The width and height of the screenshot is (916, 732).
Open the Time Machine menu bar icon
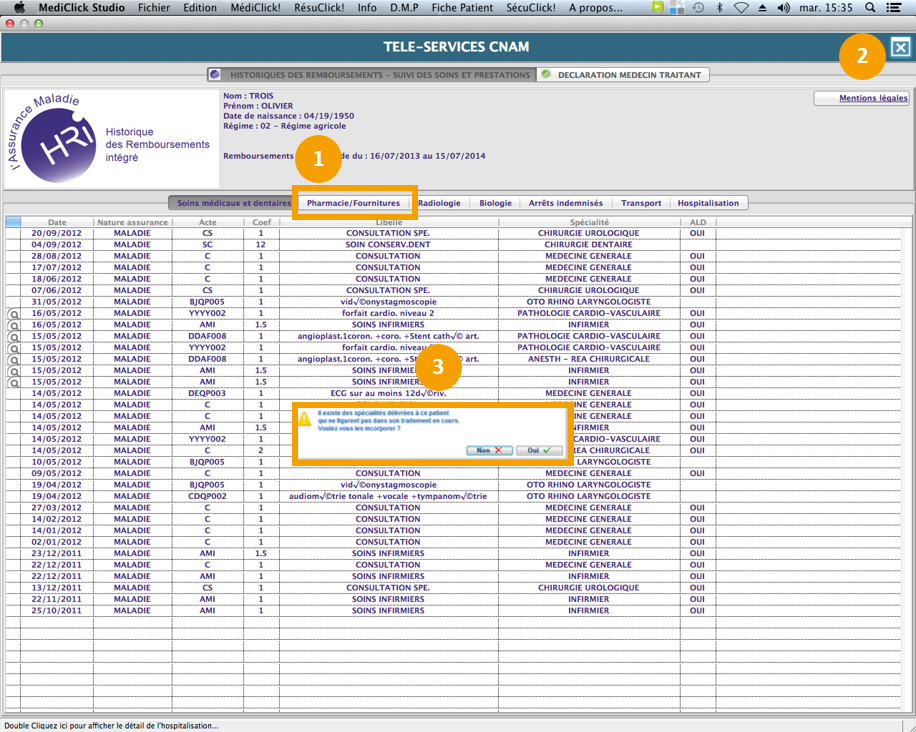698,8
